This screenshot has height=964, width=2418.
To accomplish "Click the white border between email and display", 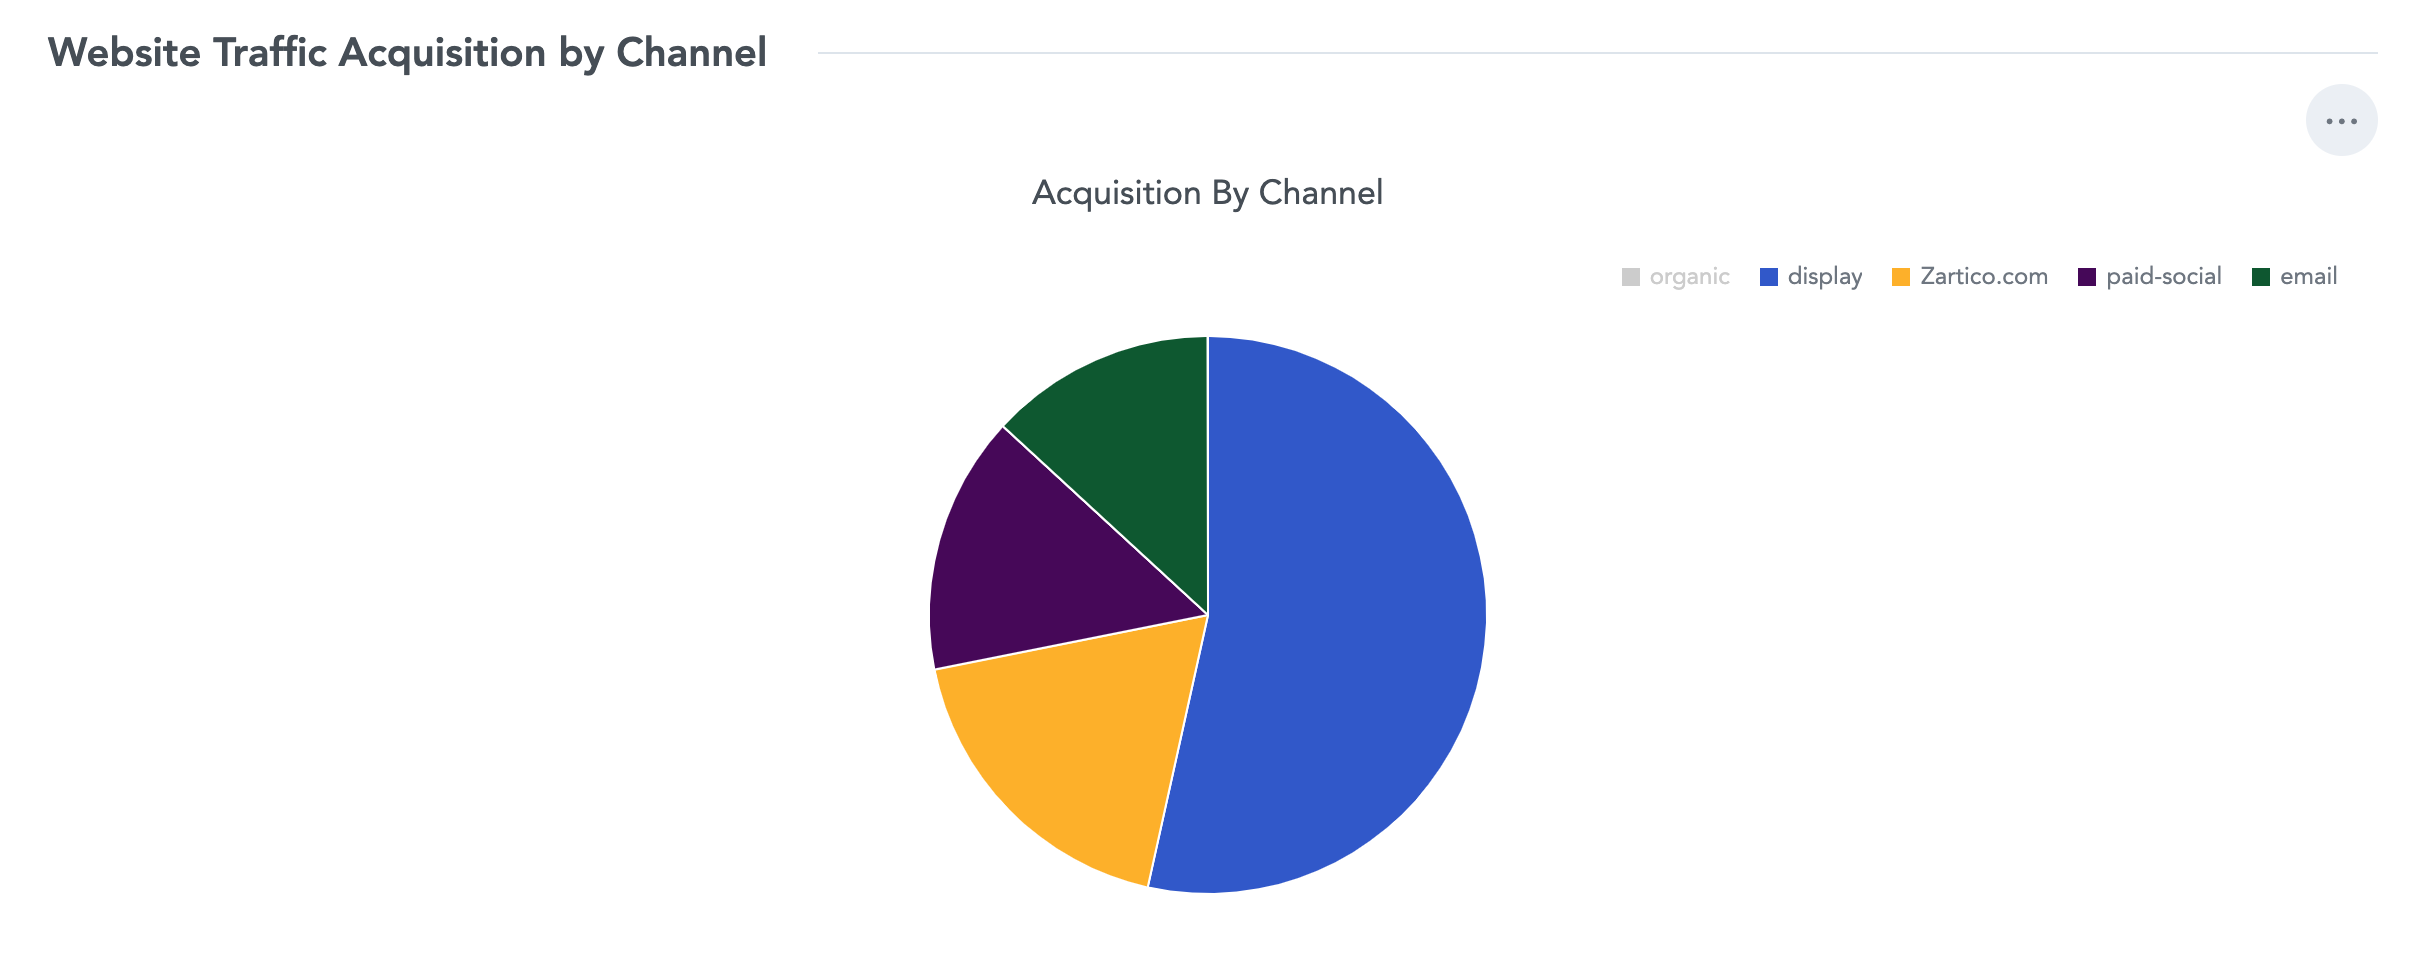I will point(1208,475).
